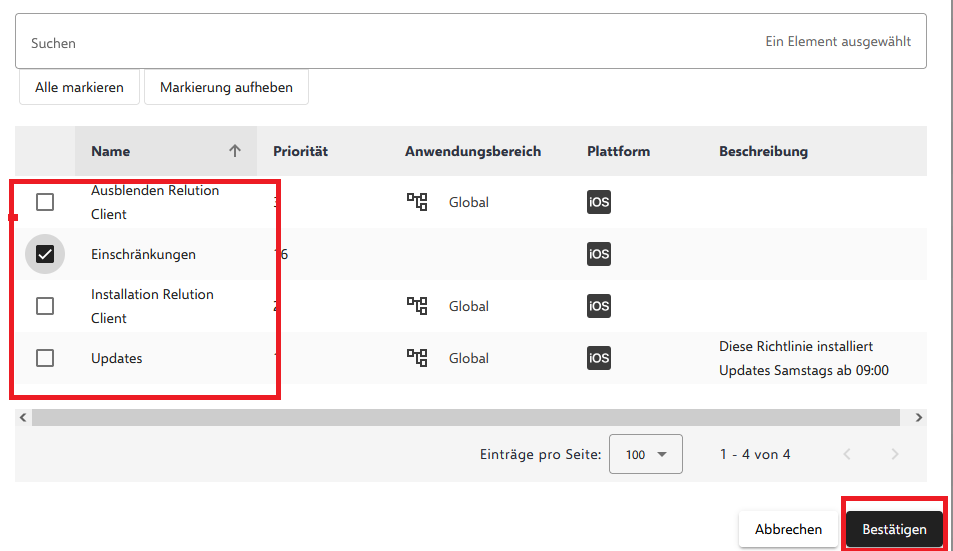Tick the Installation Relution Client checkbox
Viewport: 953px width, 551px height.
[45, 306]
